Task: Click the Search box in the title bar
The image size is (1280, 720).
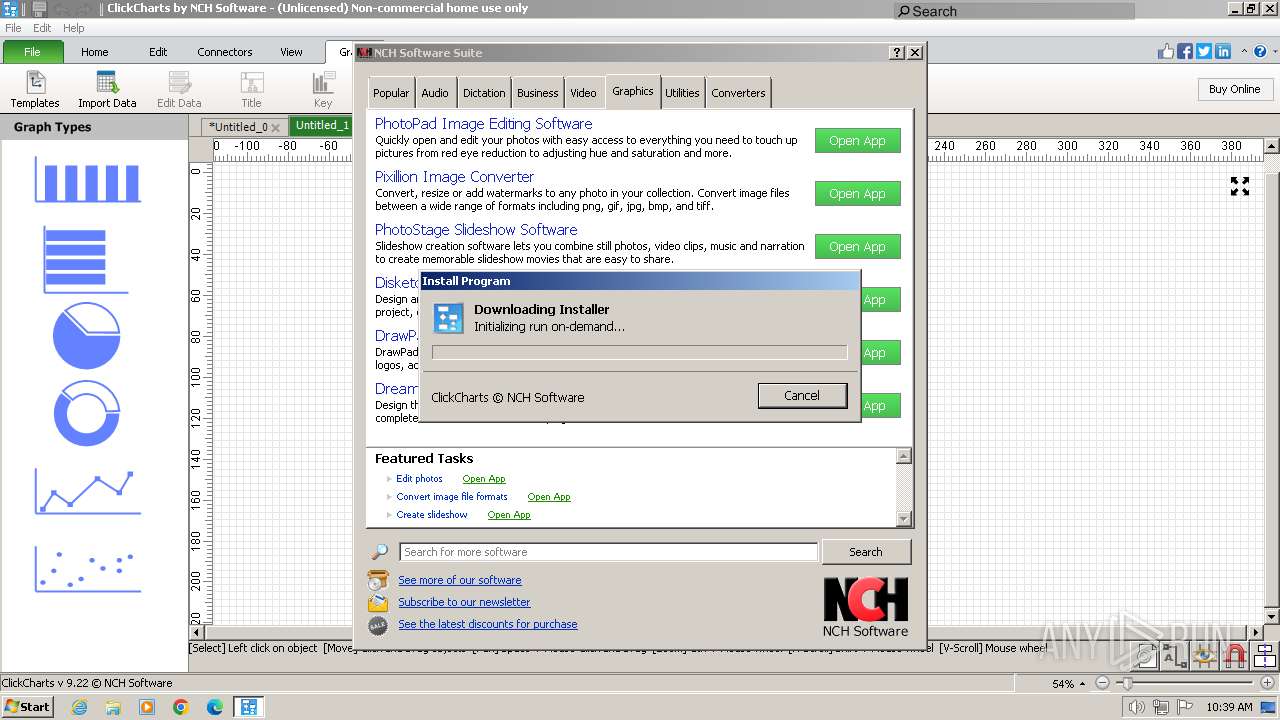Action: pos(1014,11)
